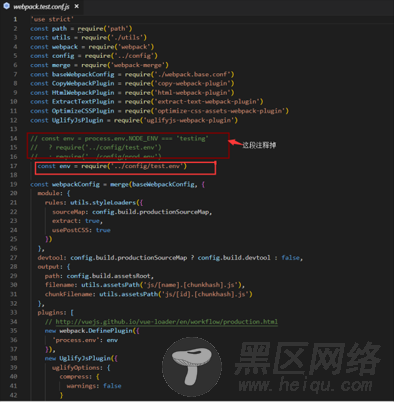Click line number 1 in the gutter
394x402 pixels.
pyautogui.click(x=15, y=19)
